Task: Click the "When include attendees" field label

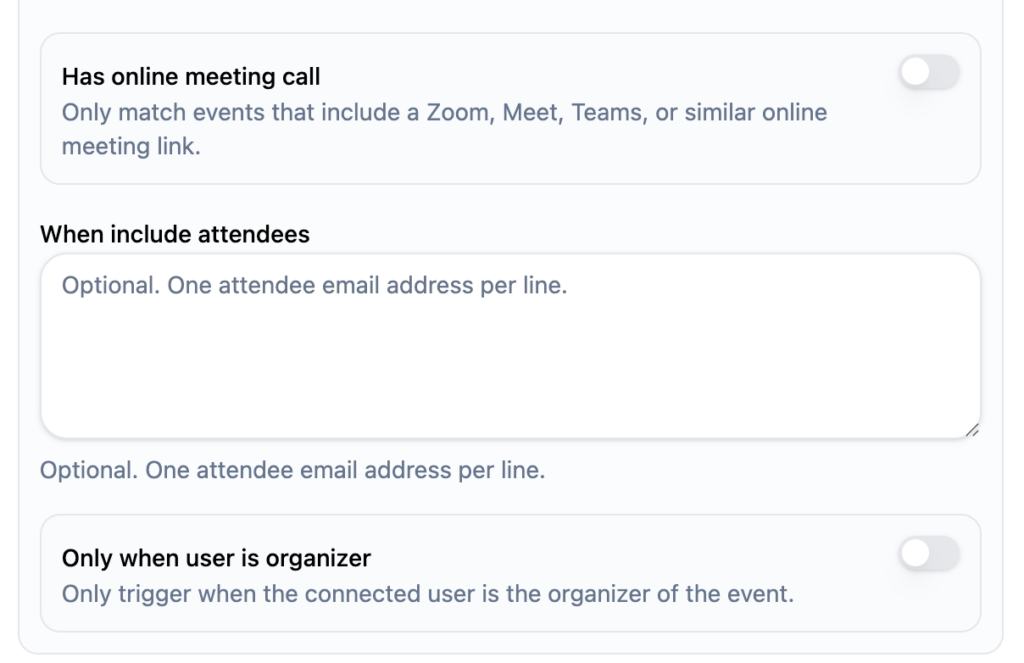Action: [175, 234]
